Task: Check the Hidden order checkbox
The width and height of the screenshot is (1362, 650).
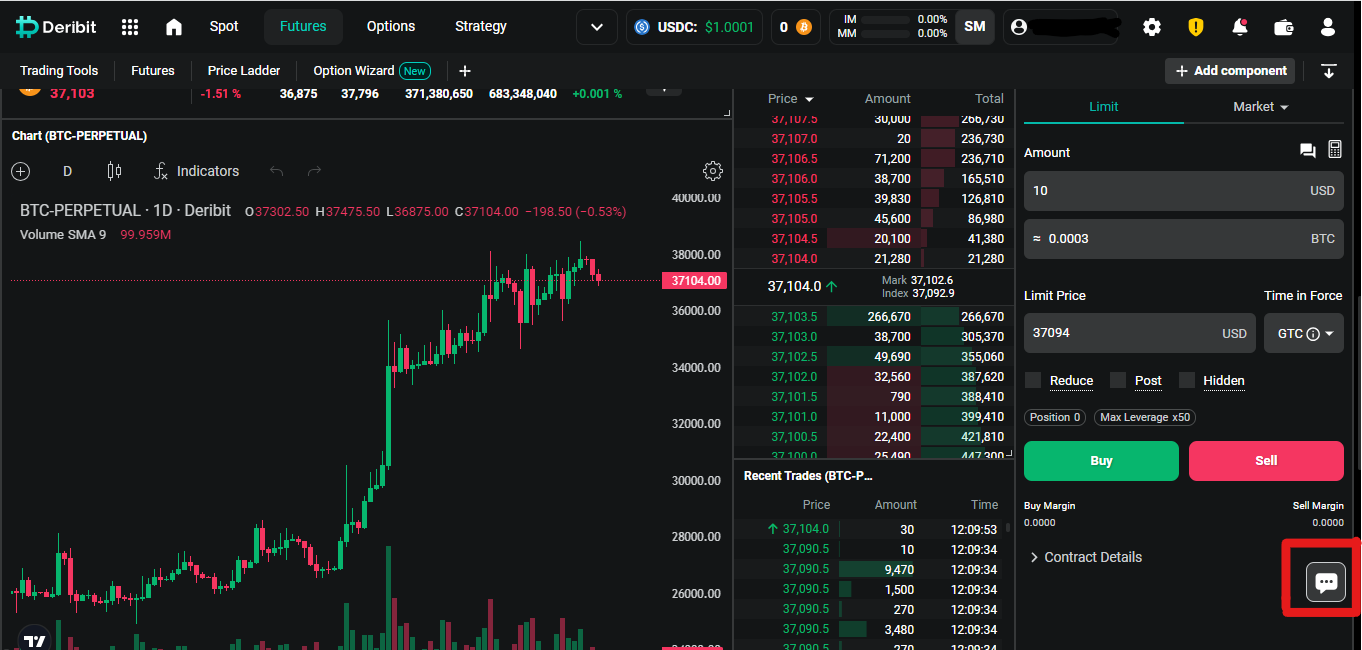Action: tap(1187, 380)
